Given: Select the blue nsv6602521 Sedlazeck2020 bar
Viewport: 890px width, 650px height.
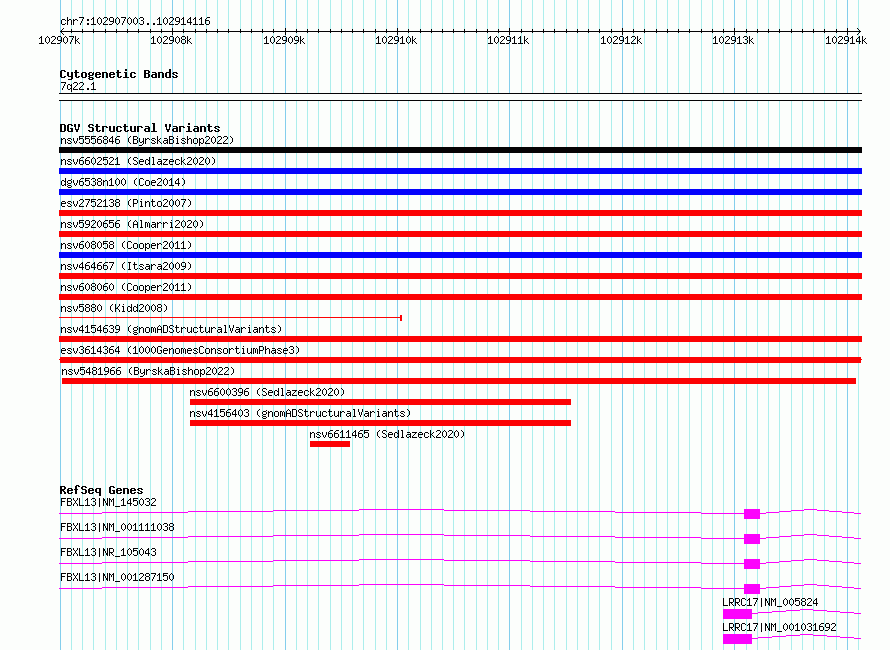Looking at the screenshot, I should [460, 171].
